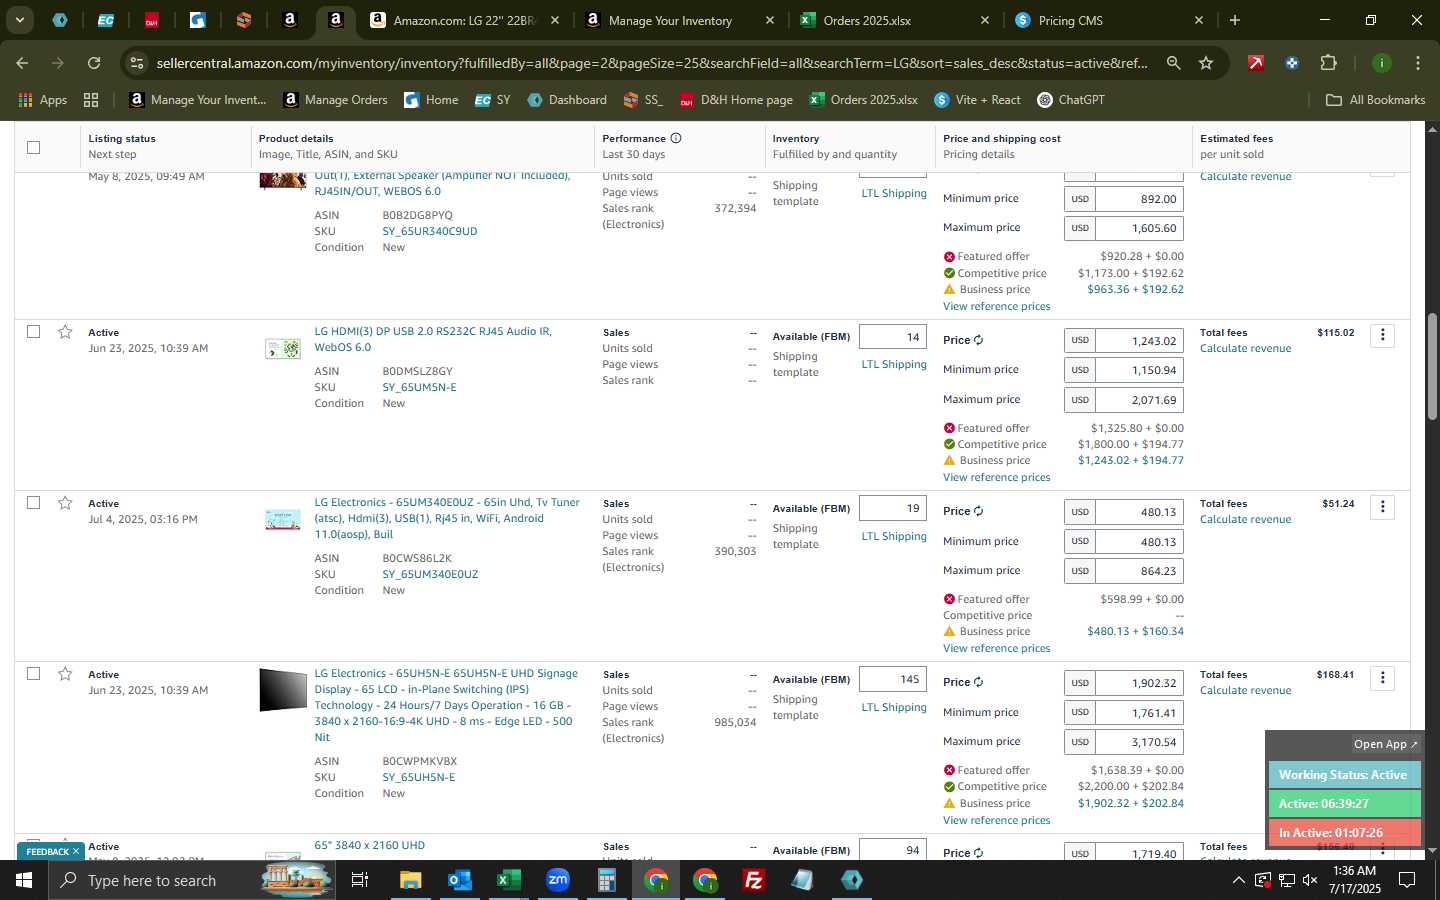This screenshot has width=1440, height=900.
Task: Open a new browser tab with plus icon
Action: point(1235,20)
